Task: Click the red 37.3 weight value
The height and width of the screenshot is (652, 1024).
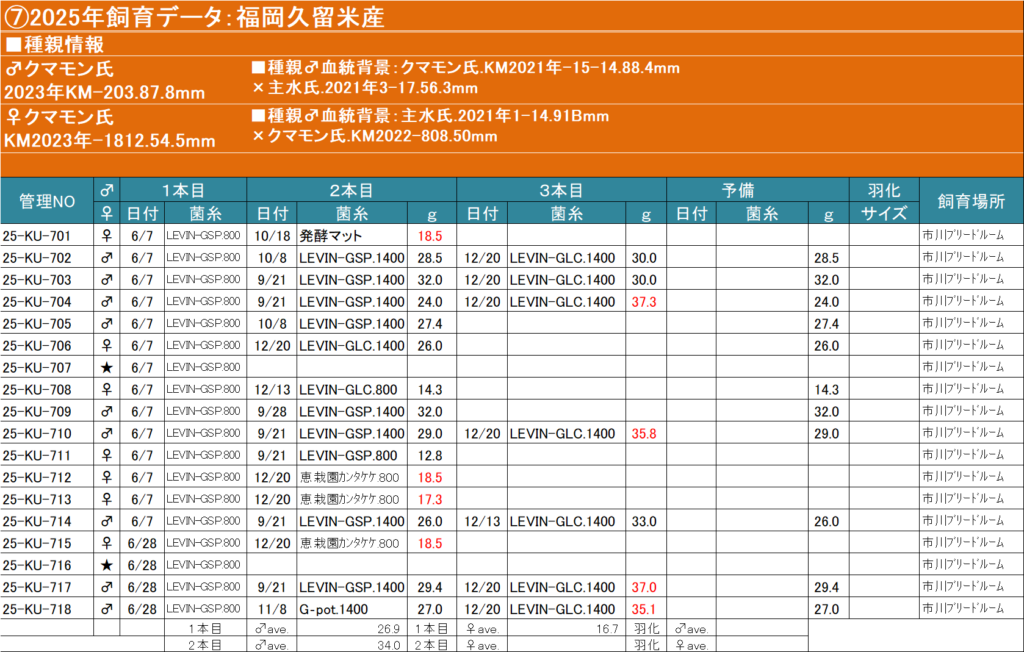Action: click(x=645, y=302)
